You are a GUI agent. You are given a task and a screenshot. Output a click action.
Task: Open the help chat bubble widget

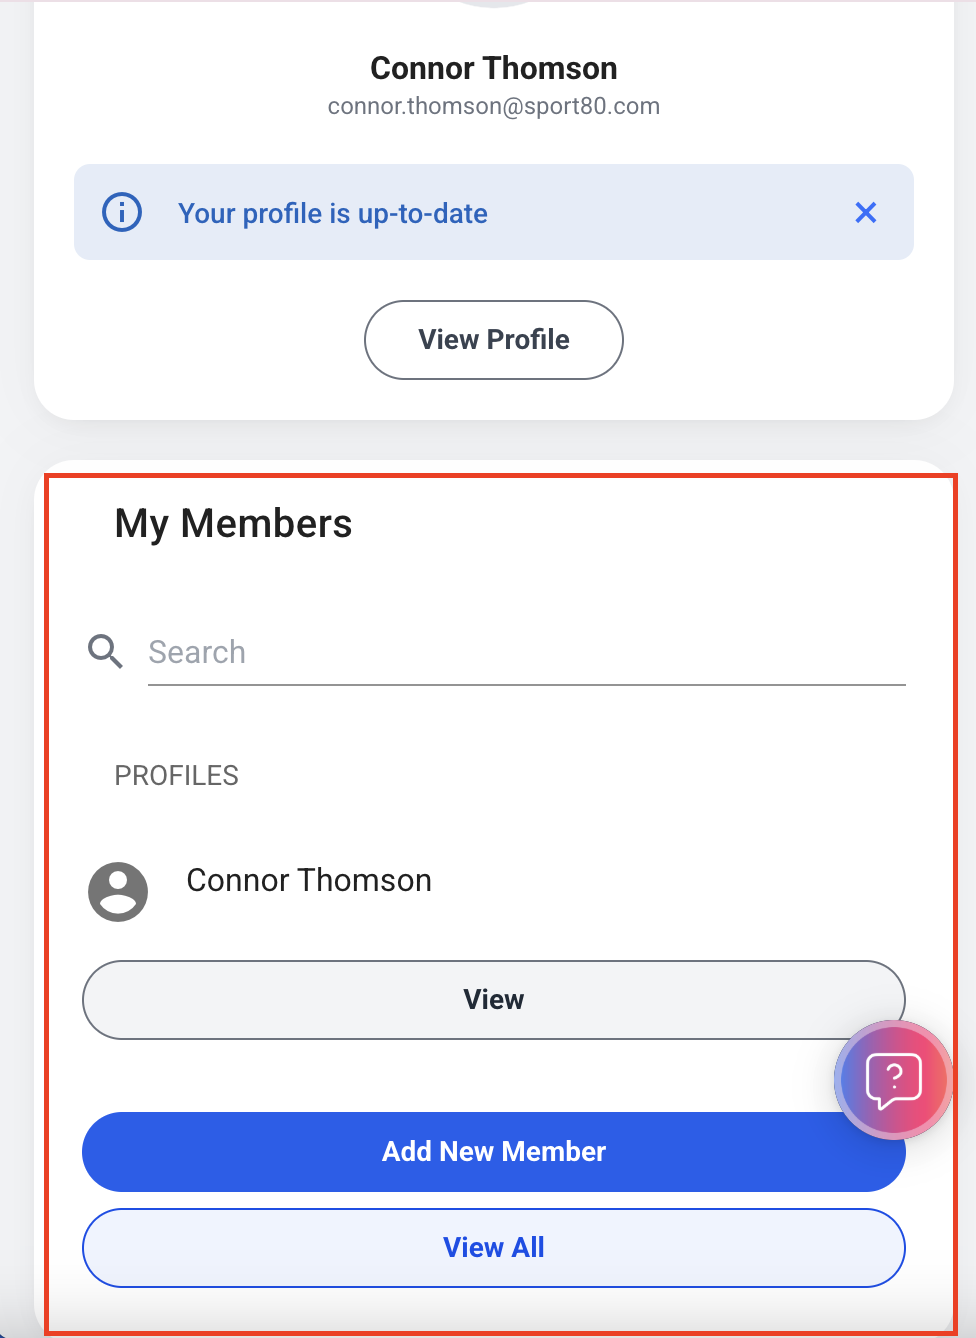pyautogui.click(x=894, y=1080)
